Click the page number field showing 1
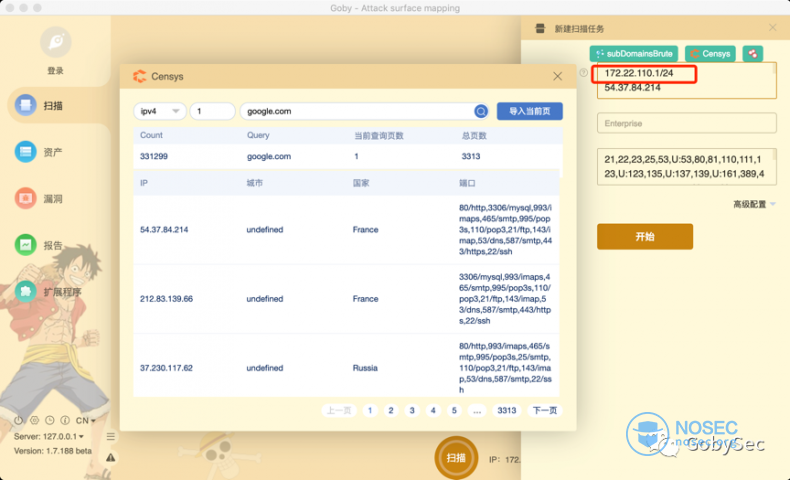The height and width of the screenshot is (480, 790). 212,111
